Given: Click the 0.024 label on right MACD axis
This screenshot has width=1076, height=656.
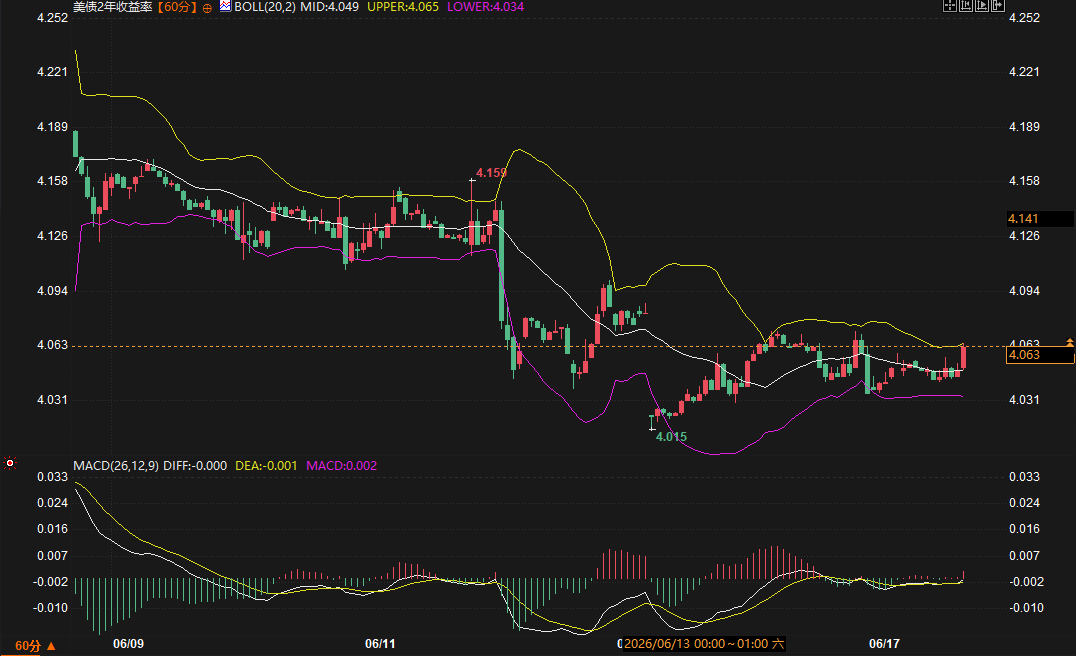Looking at the screenshot, I should pyautogui.click(x=1024, y=503).
